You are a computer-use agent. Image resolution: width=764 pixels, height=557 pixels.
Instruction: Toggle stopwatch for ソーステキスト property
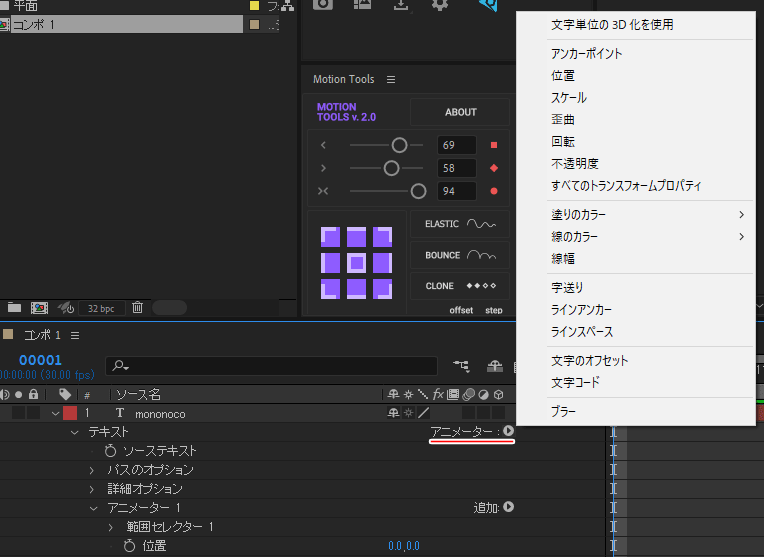tap(110, 451)
